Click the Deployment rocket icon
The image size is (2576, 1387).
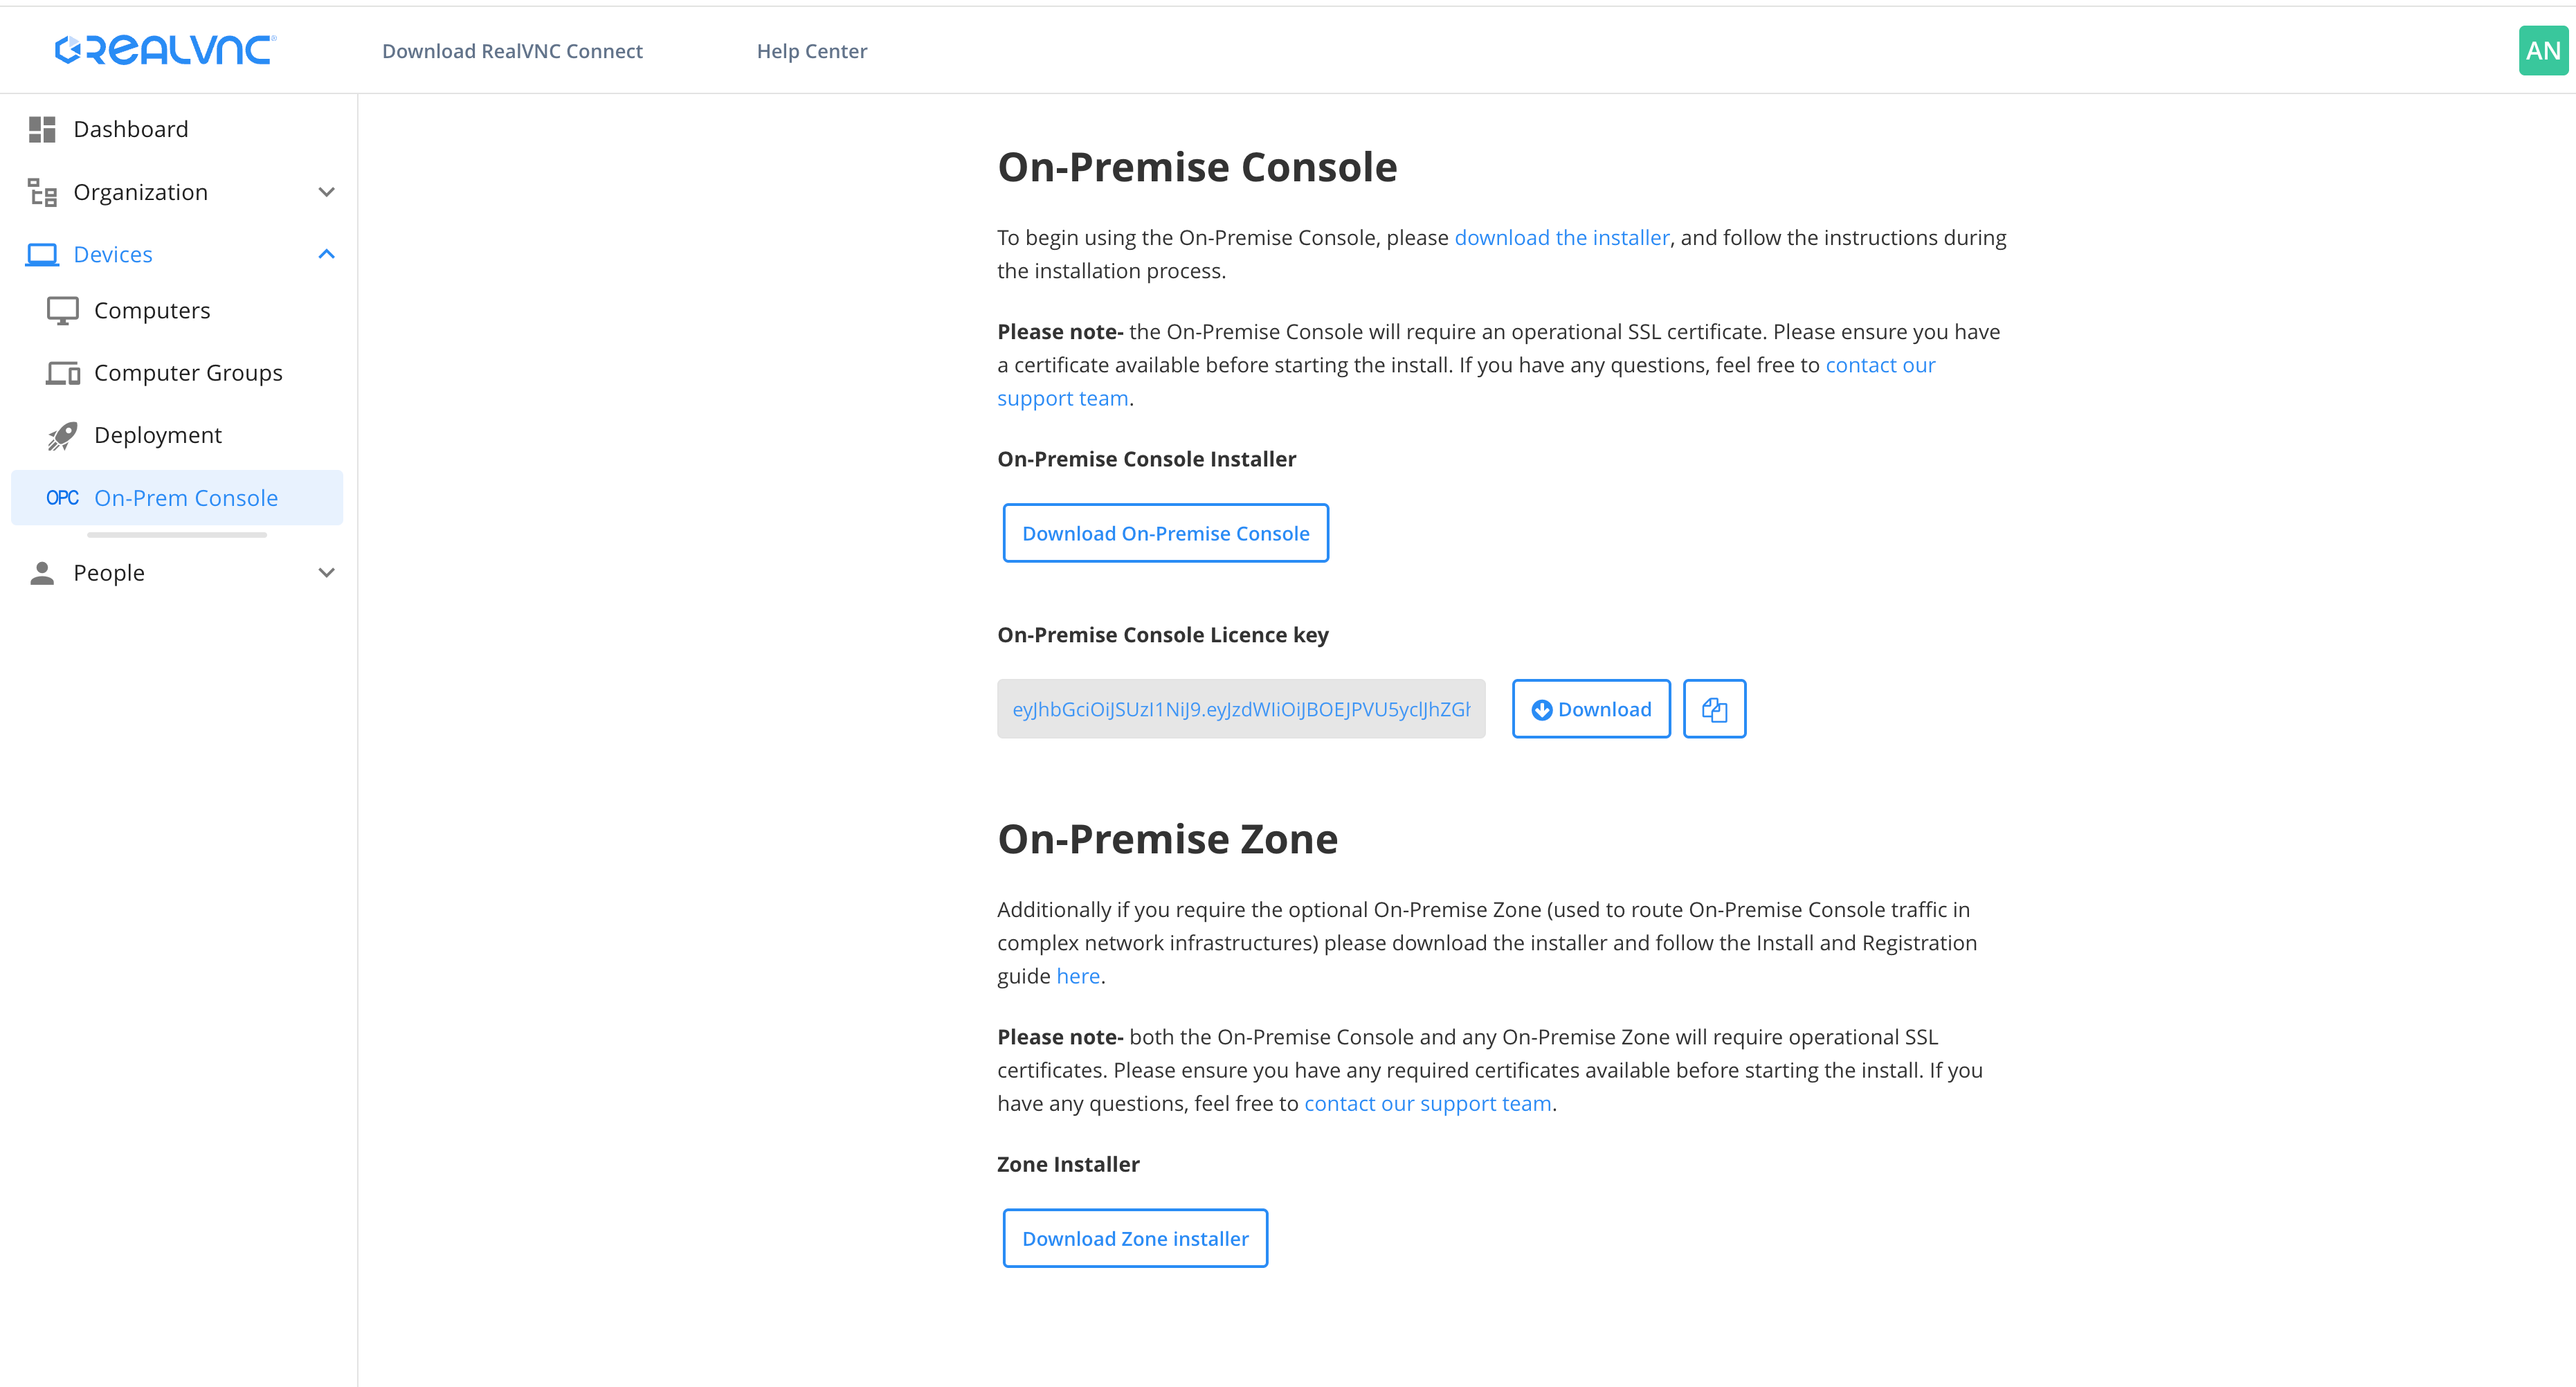63,435
